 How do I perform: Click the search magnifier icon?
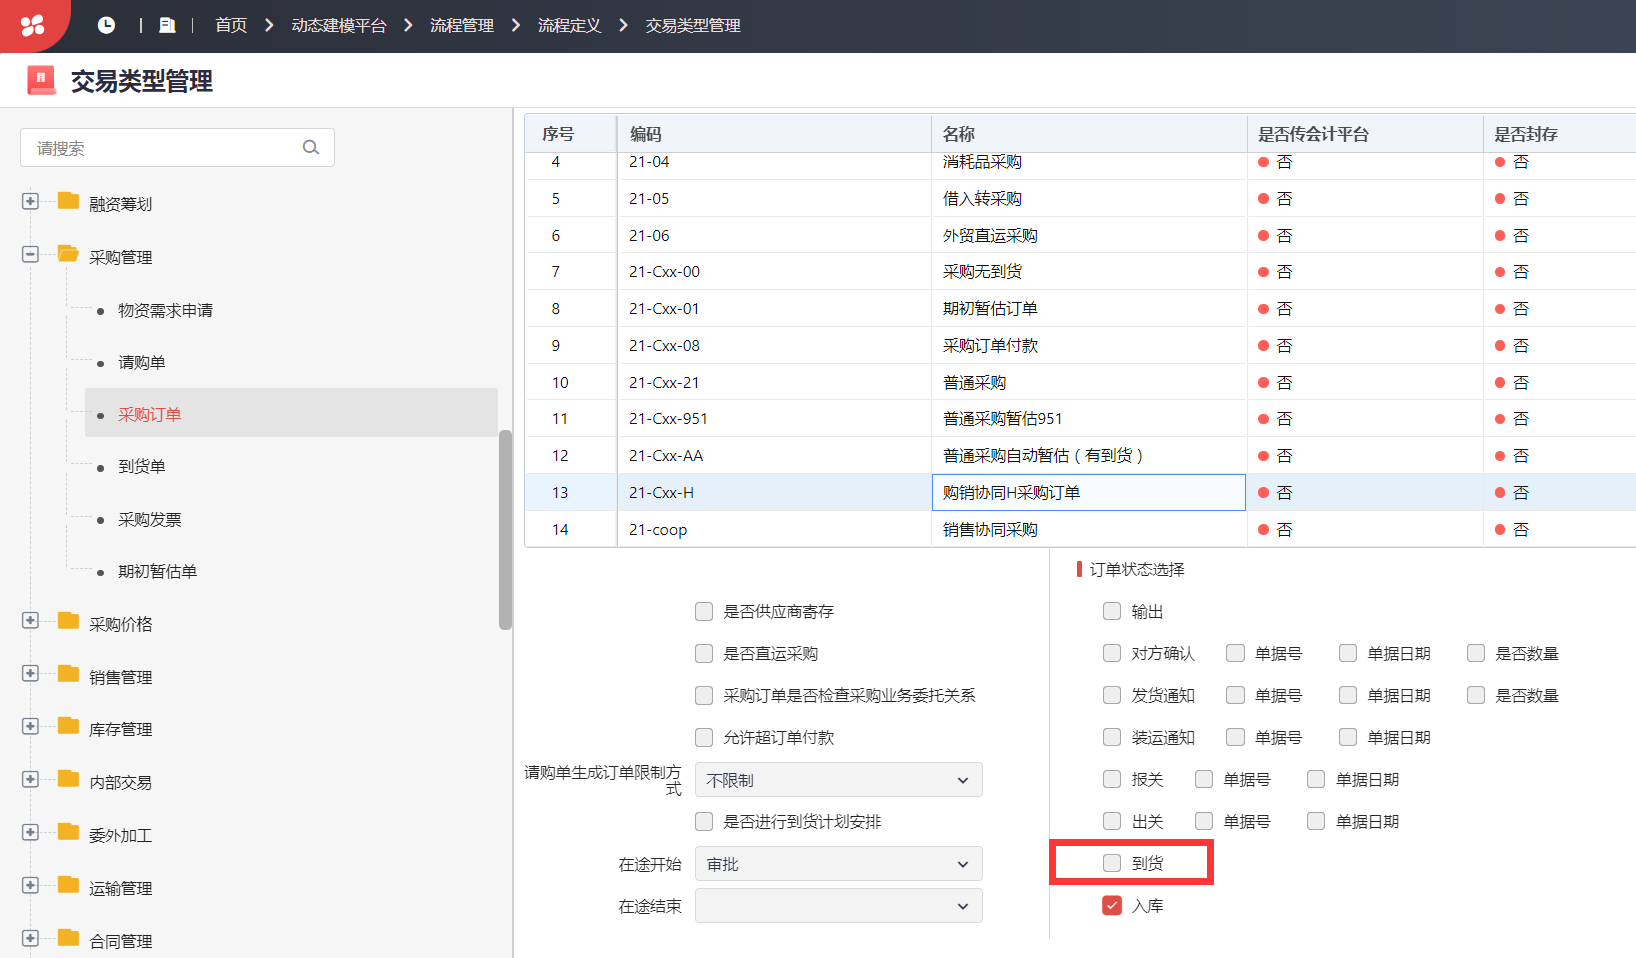pos(311,147)
